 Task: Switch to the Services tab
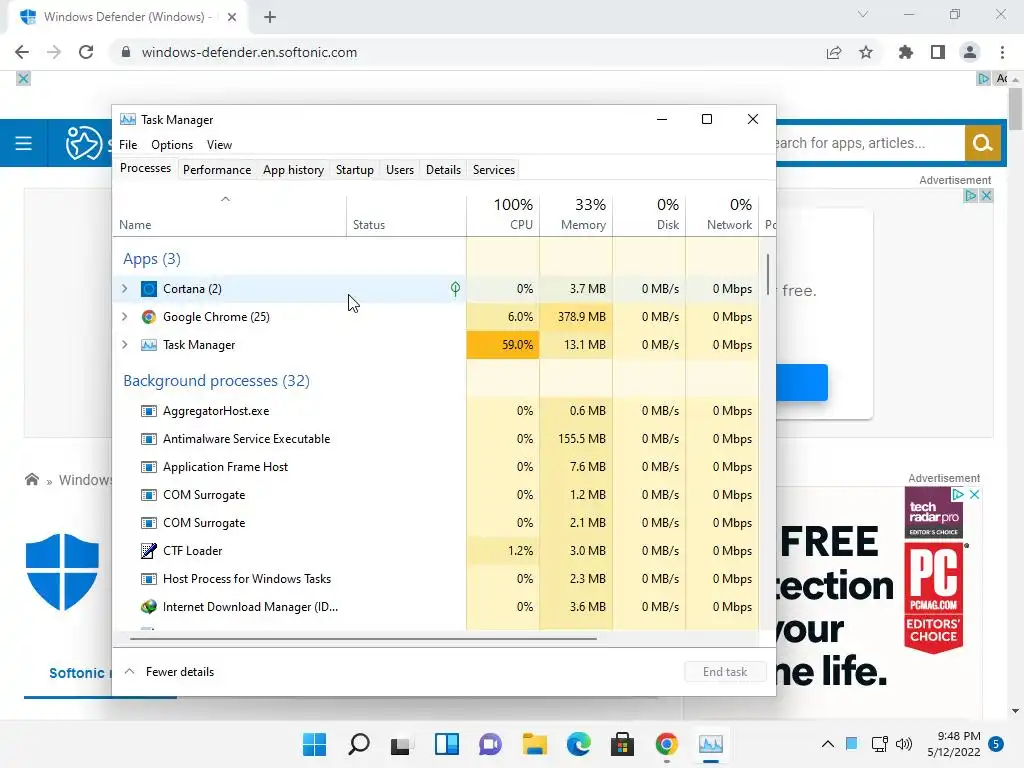click(494, 170)
